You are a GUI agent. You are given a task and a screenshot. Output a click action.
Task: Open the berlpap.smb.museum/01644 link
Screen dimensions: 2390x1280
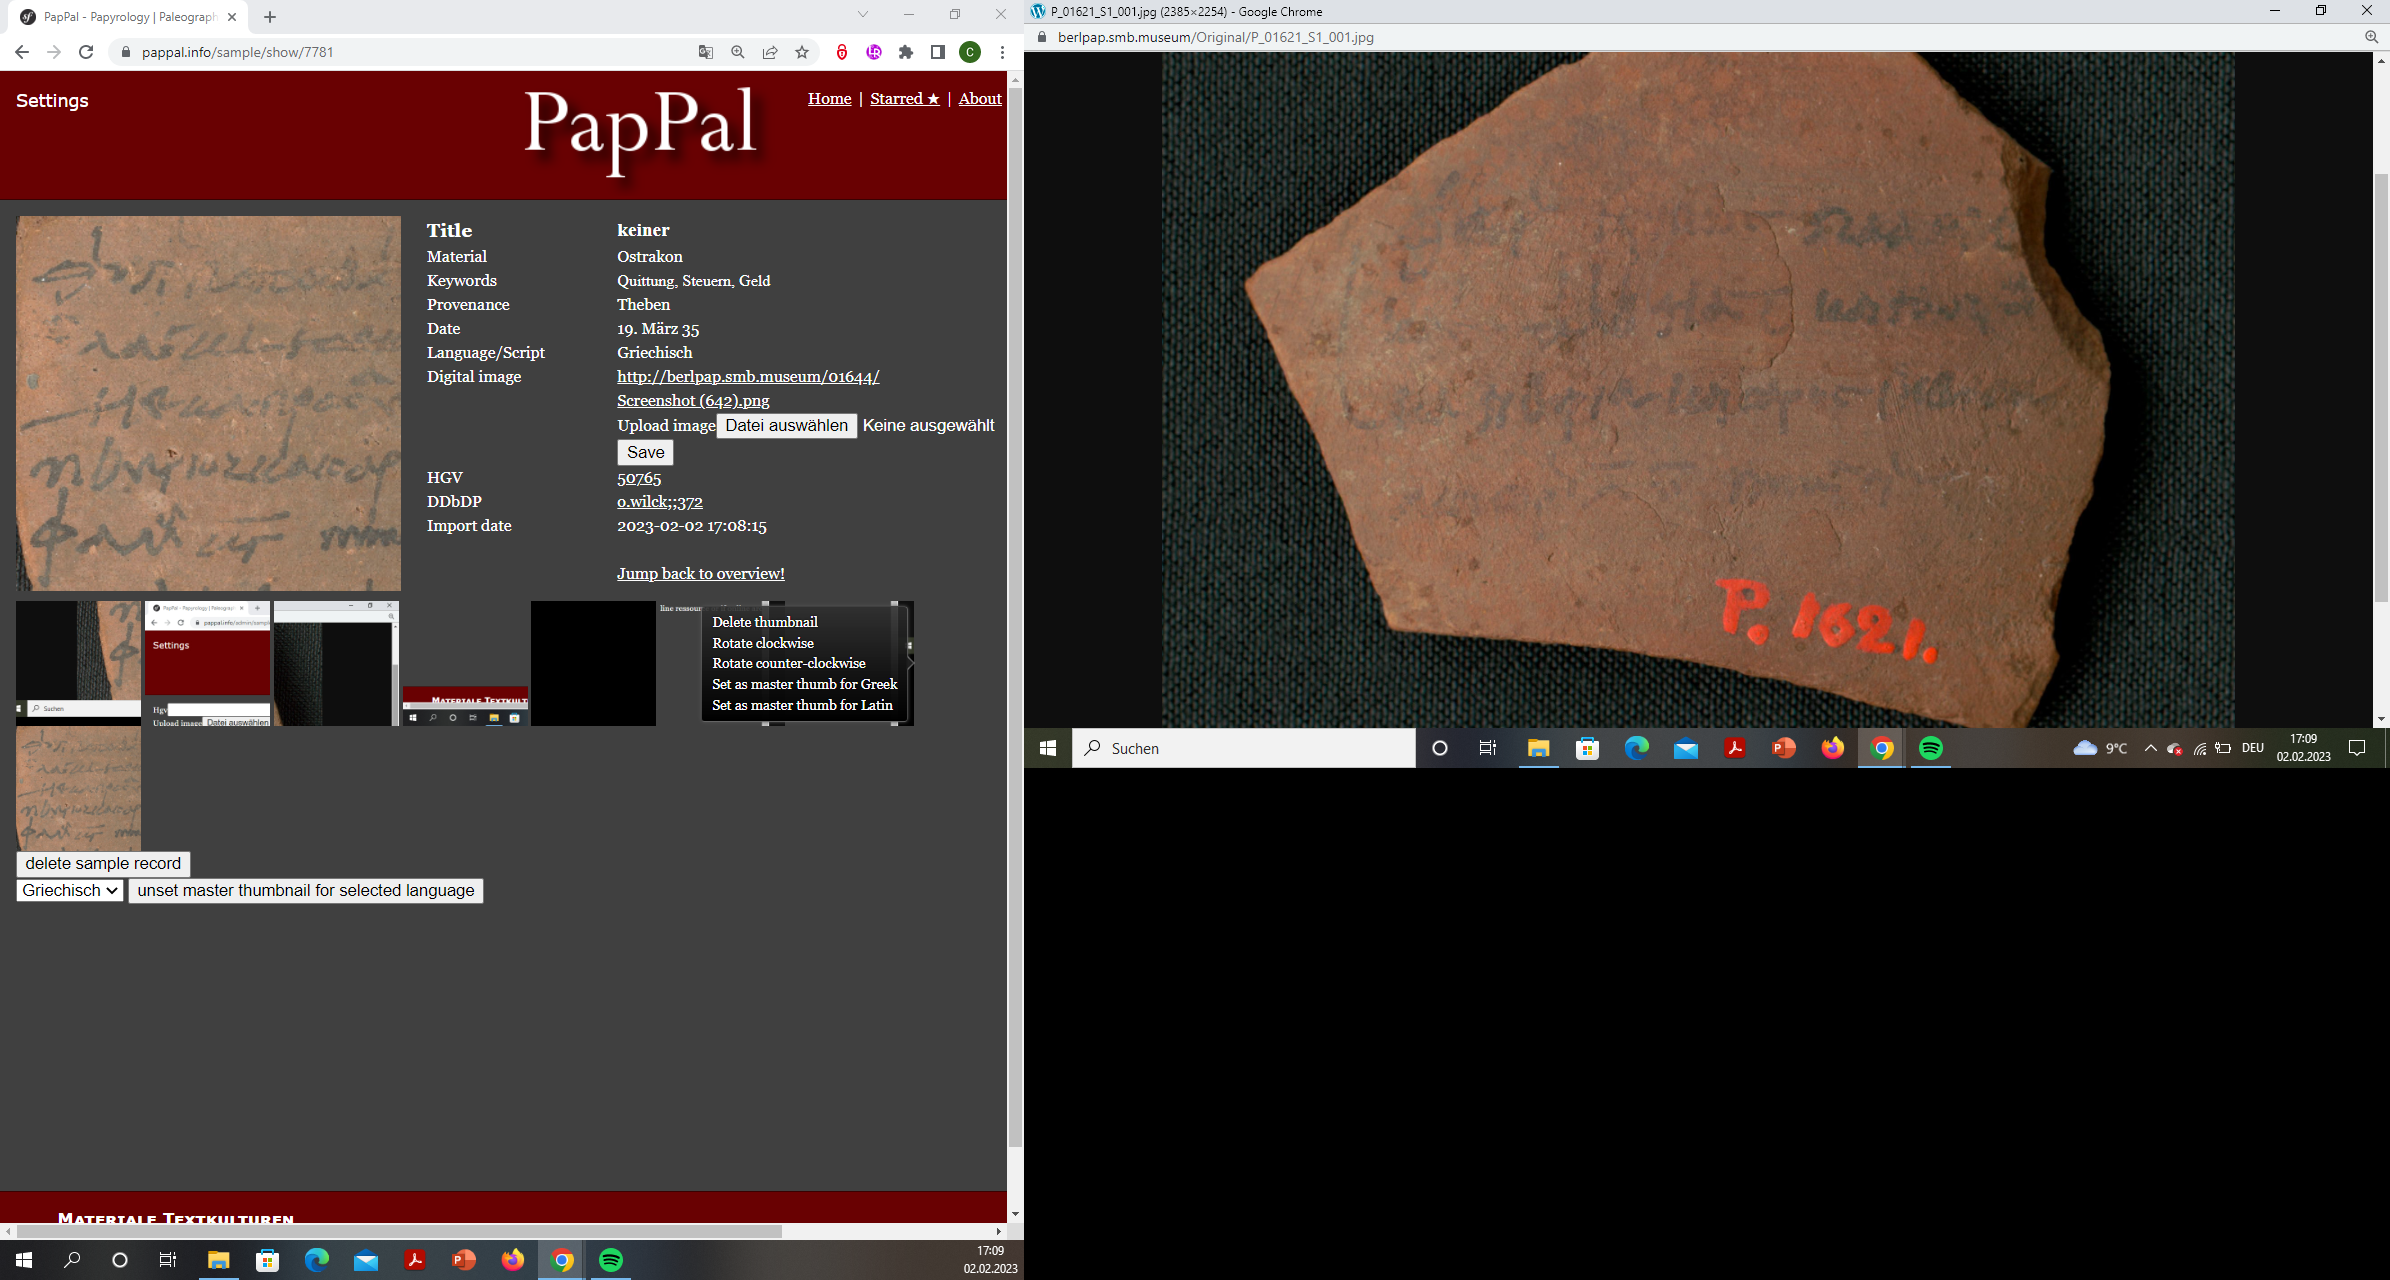(x=748, y=377)
